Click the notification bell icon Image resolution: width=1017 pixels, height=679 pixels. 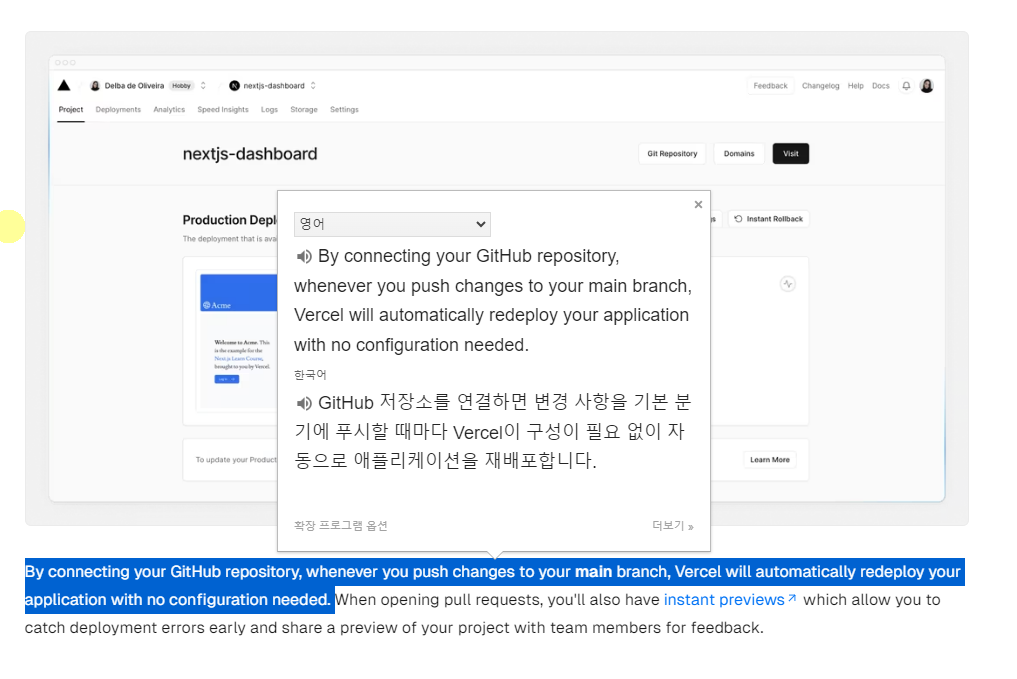(906, 86)
